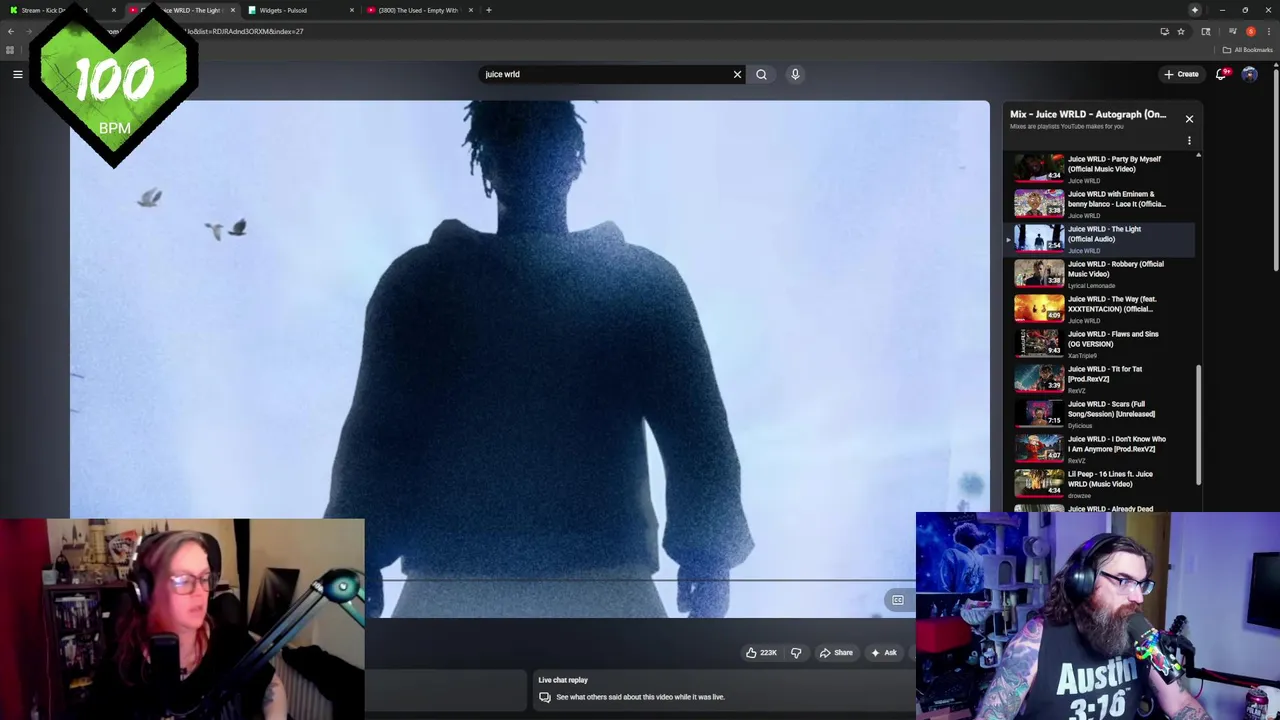Viewport: 1280px width, 720px height.
Task: Close the 'Widgets - Pulsoid' tab
Action: pyautogui.click(x=351, y=10)
